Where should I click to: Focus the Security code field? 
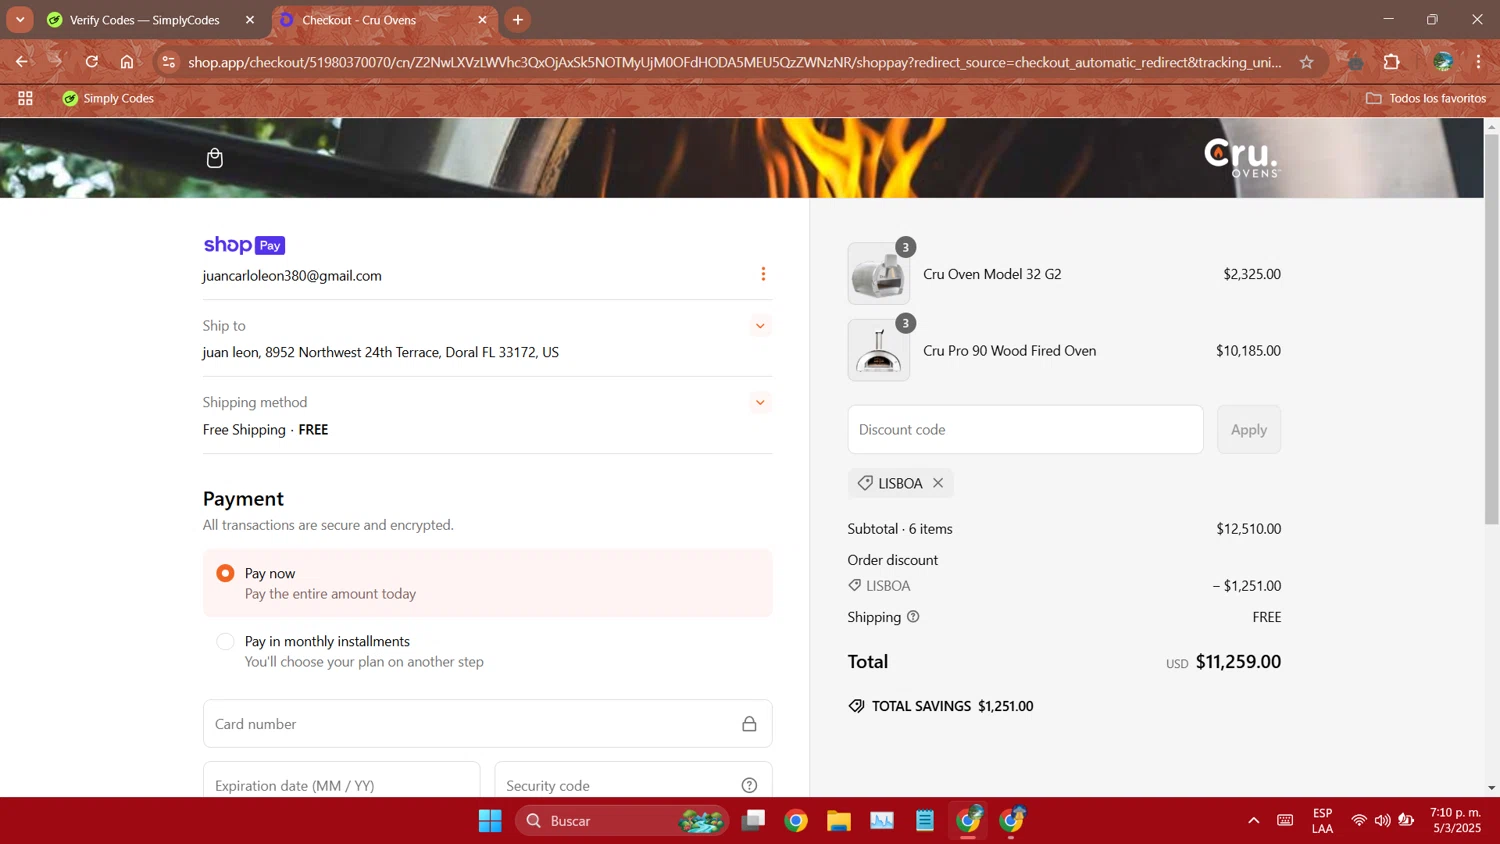pyautogui.click(x=633, y=780)
